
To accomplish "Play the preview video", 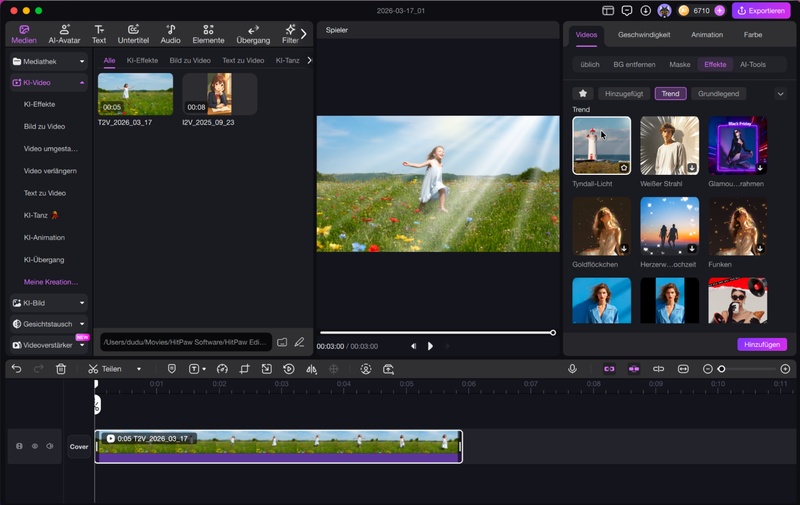I will tap(430, 346).
